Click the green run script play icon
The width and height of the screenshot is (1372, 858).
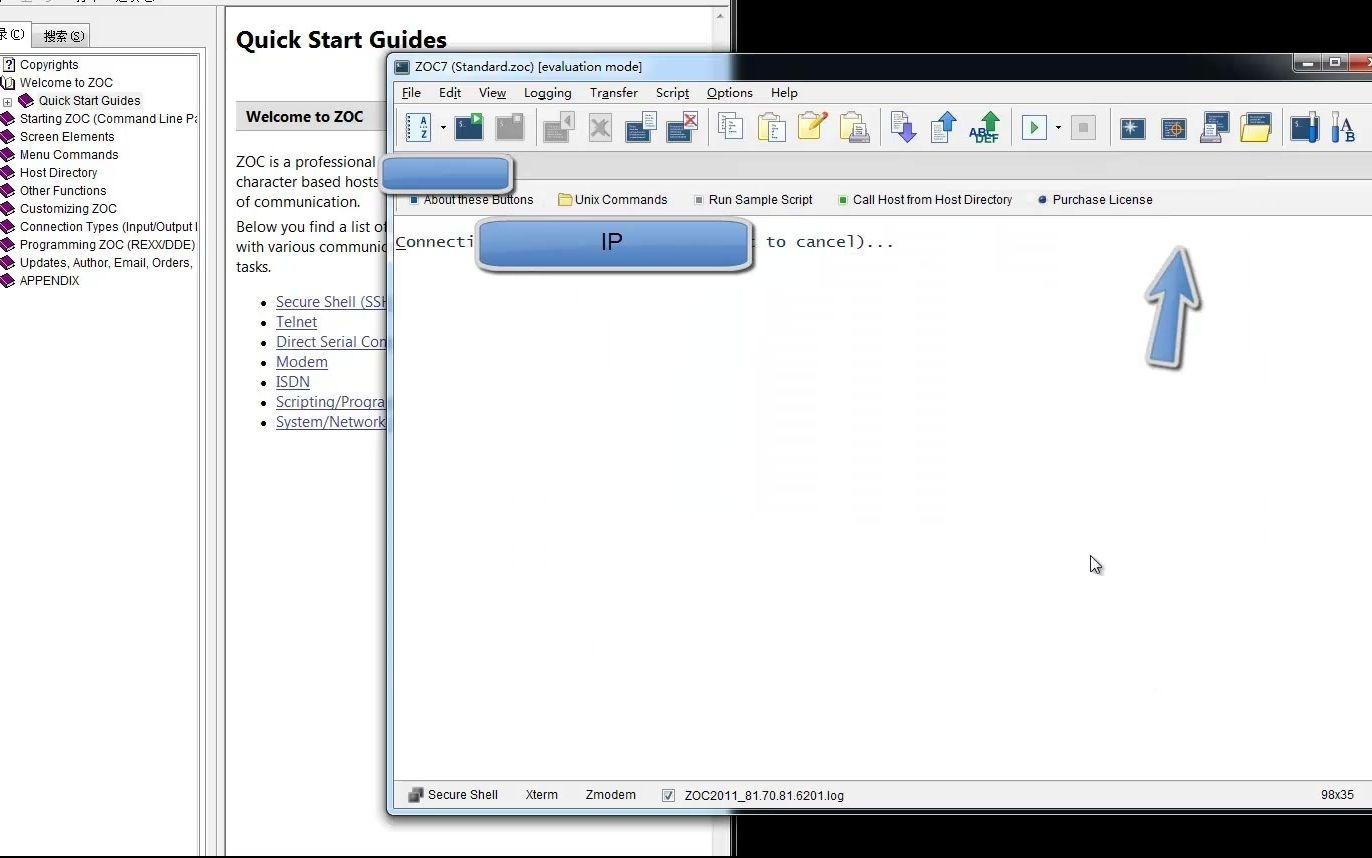click(1034, 127)
